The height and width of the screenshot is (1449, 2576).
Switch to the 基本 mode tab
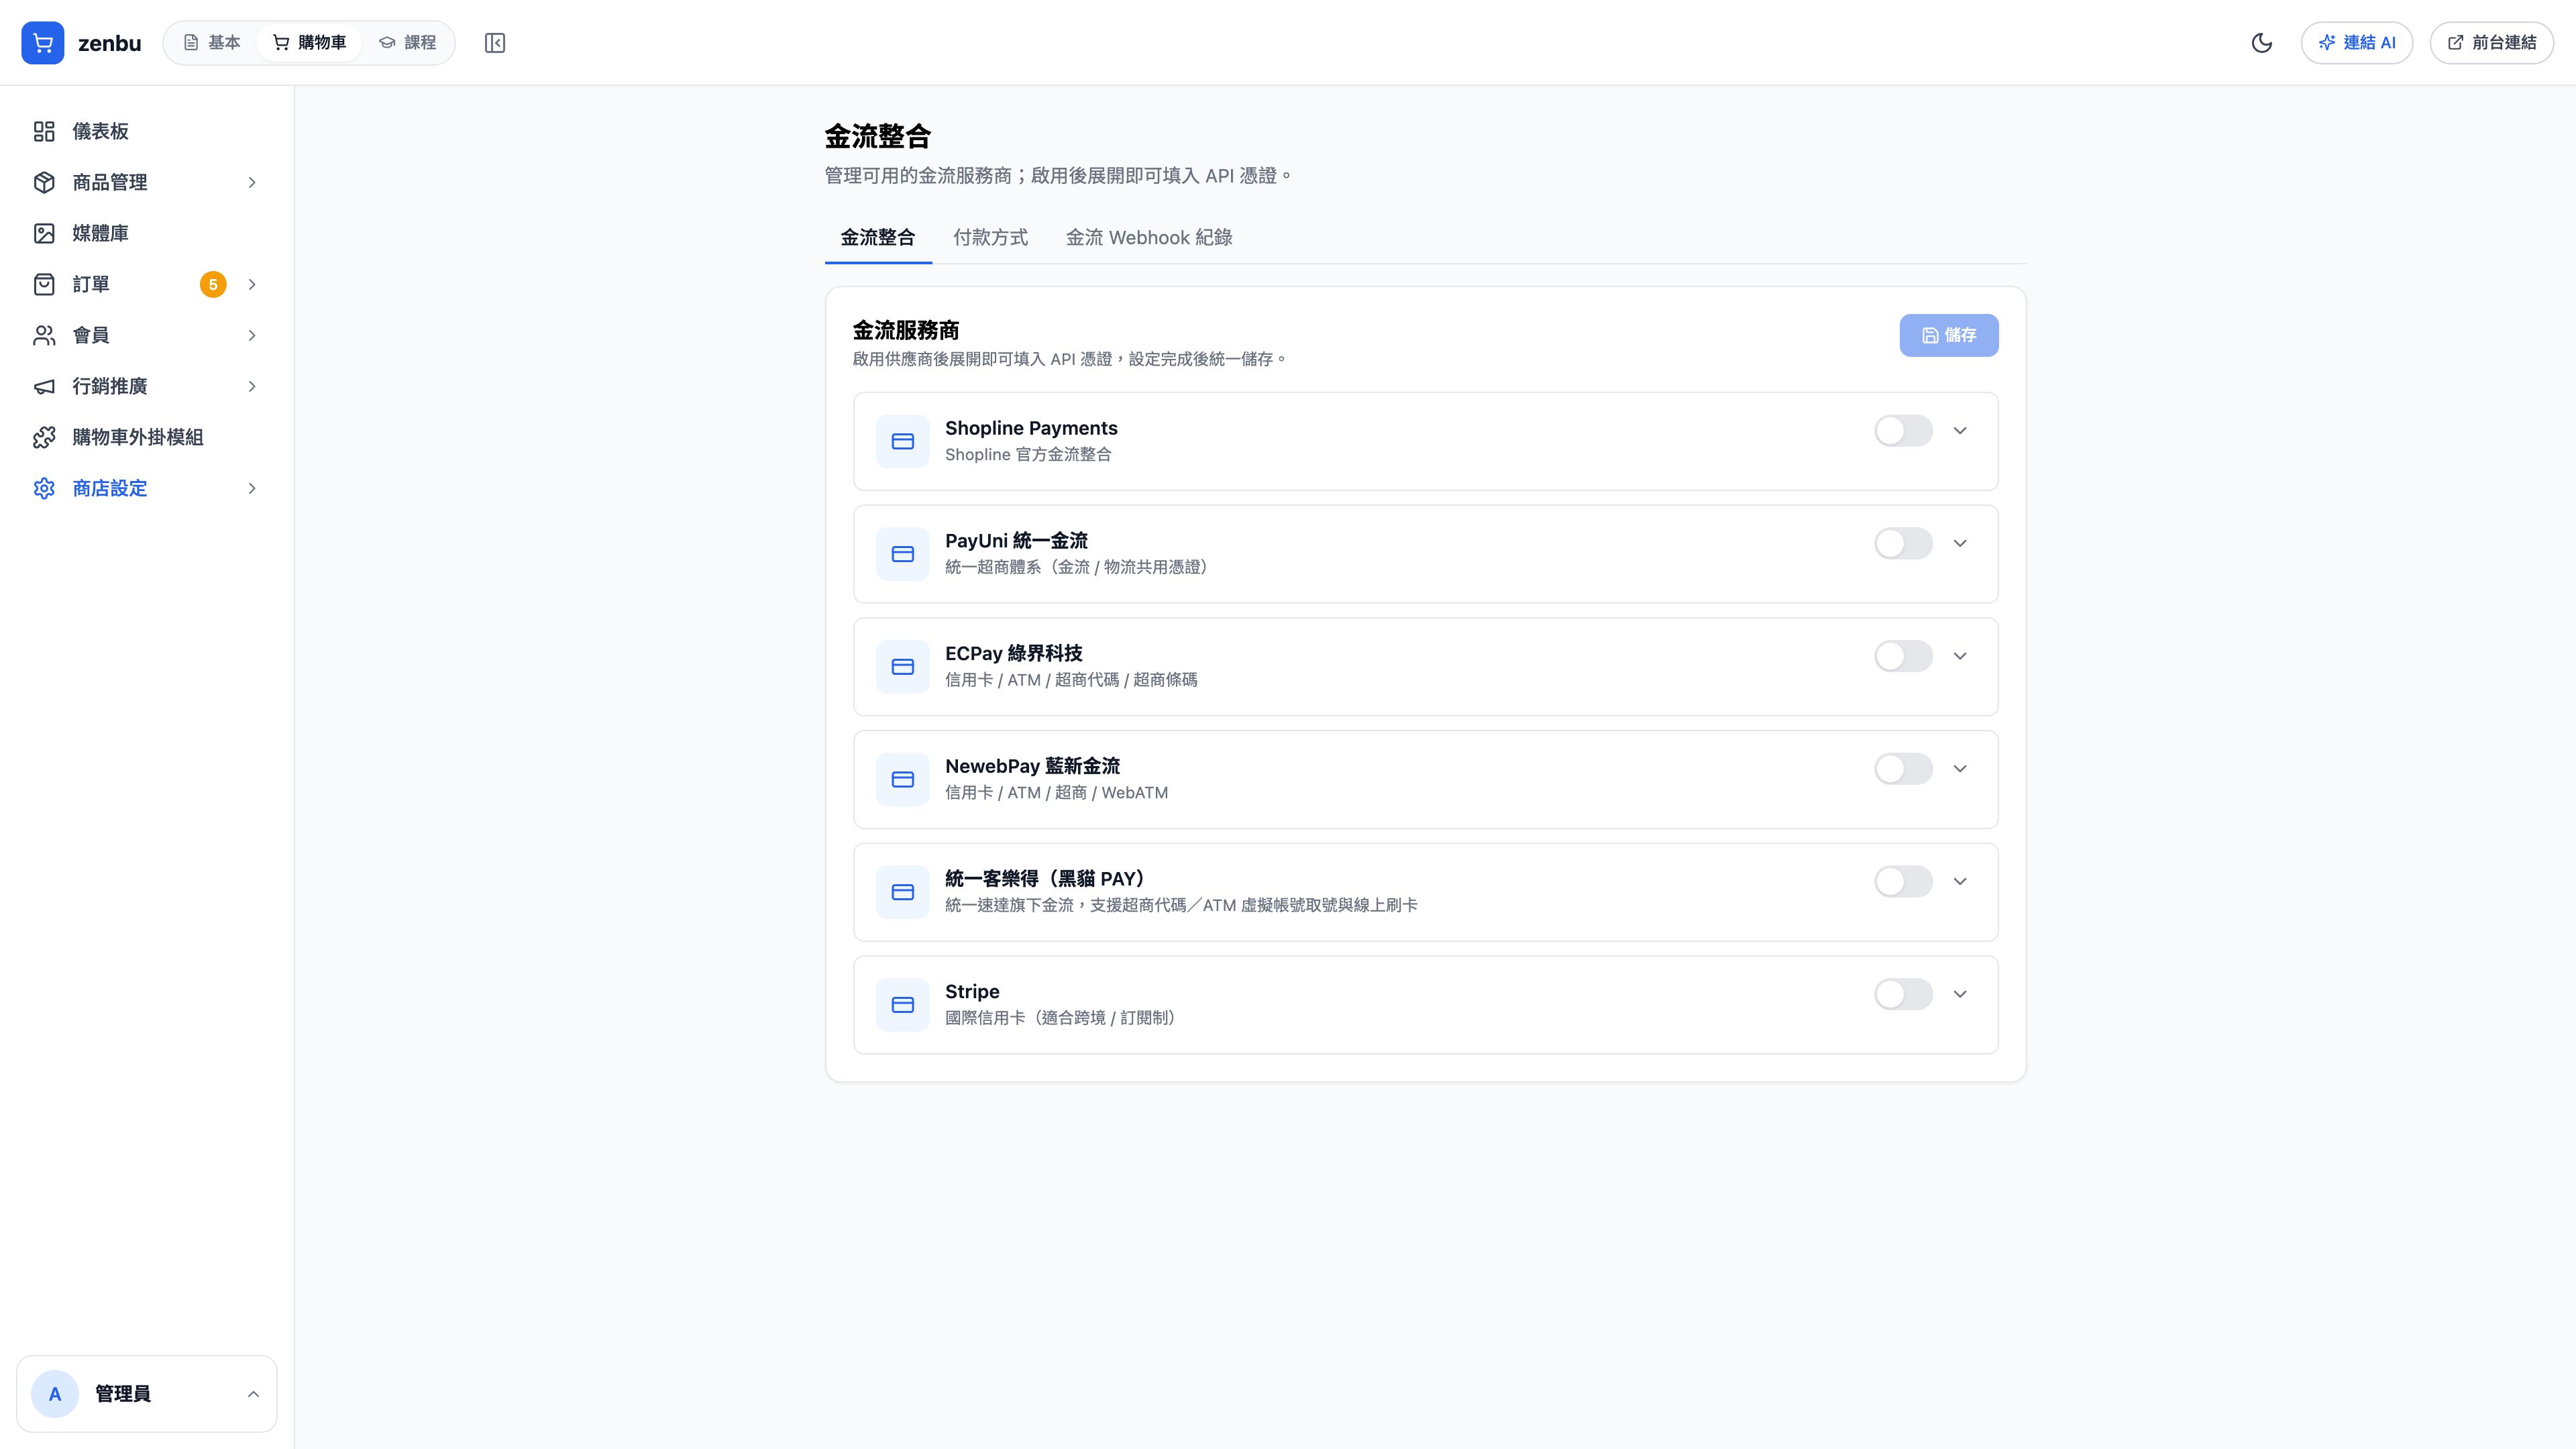pos(212,43)
